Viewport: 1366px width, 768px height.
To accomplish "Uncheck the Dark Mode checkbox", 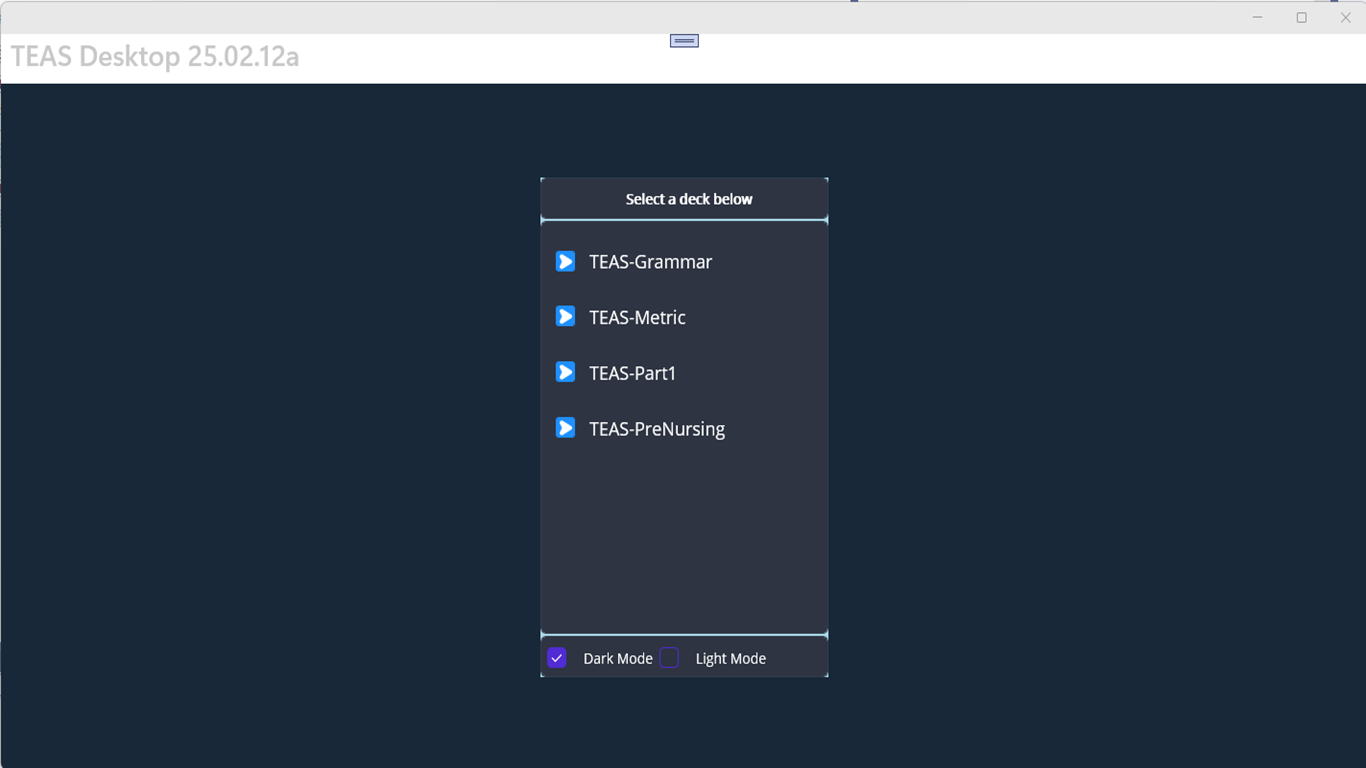I will (x=557, y=658).
